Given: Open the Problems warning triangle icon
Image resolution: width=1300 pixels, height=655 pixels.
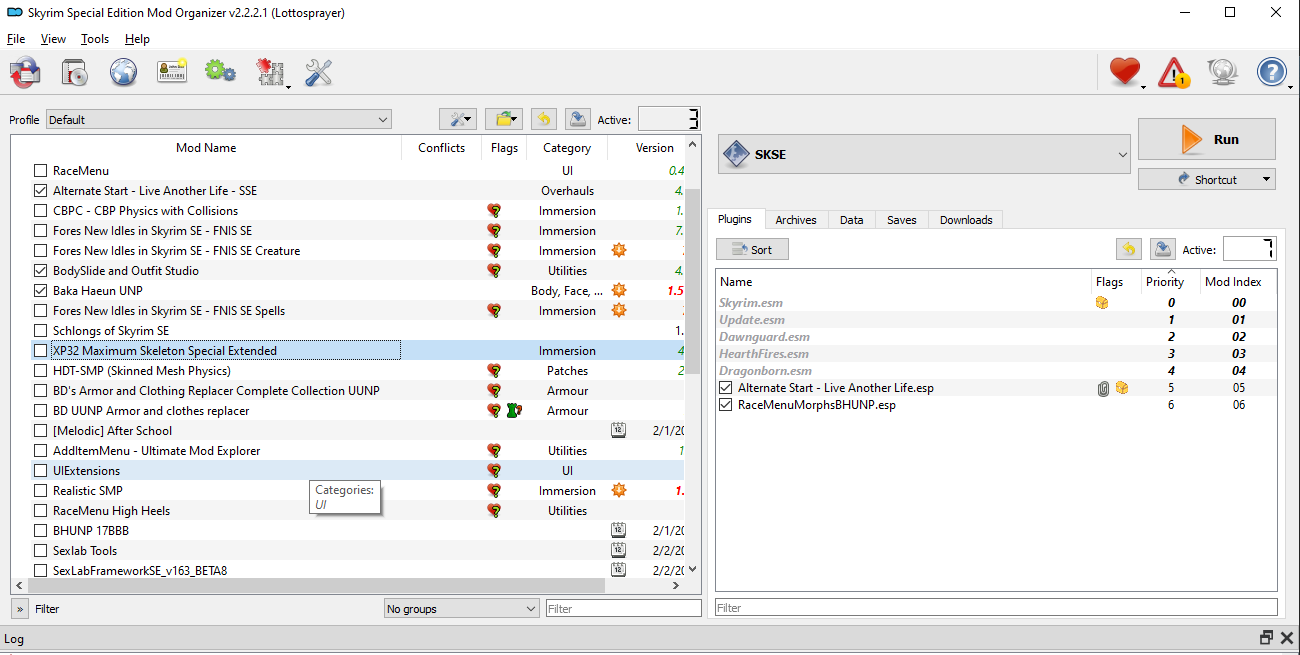Looking at the screenshot, I should point(1174,72).
